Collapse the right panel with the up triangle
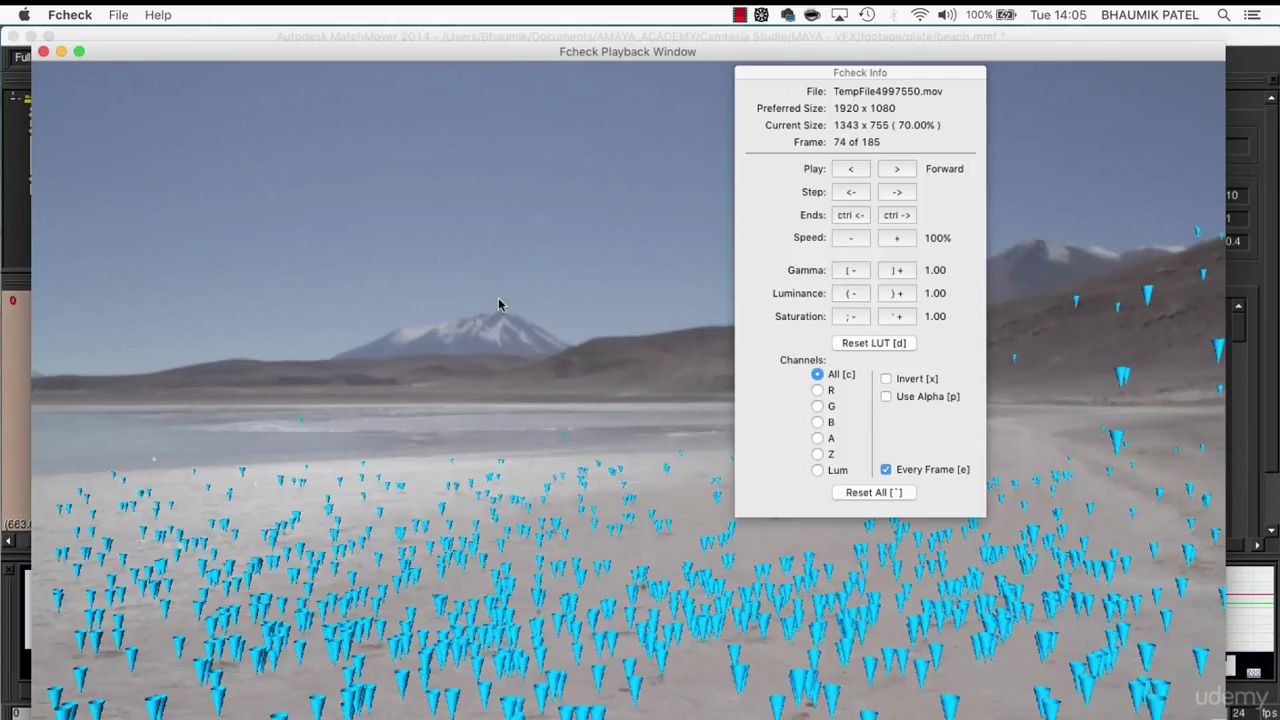This screenshot has height=720, width=1280. click(1271, 97)
